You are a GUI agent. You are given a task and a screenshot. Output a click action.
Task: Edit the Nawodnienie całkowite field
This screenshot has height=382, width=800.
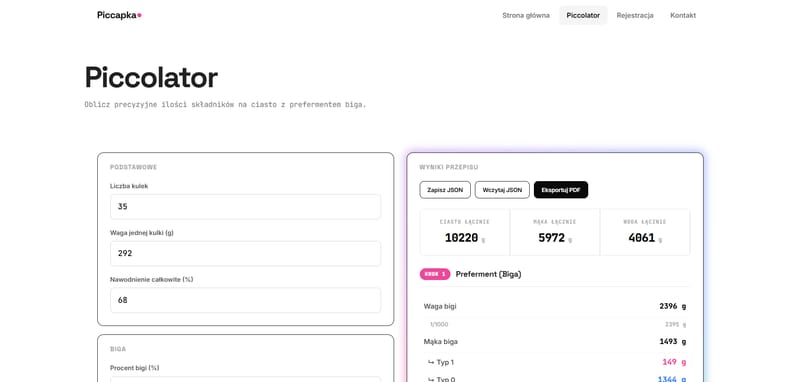click(x=245, y=300)
